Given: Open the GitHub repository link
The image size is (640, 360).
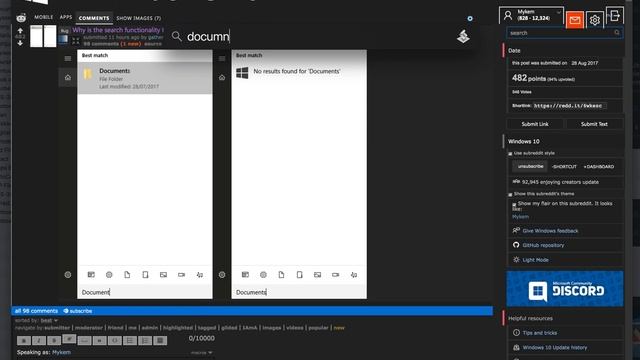Looking at the screenshot, I should click(x=543, y=245).
